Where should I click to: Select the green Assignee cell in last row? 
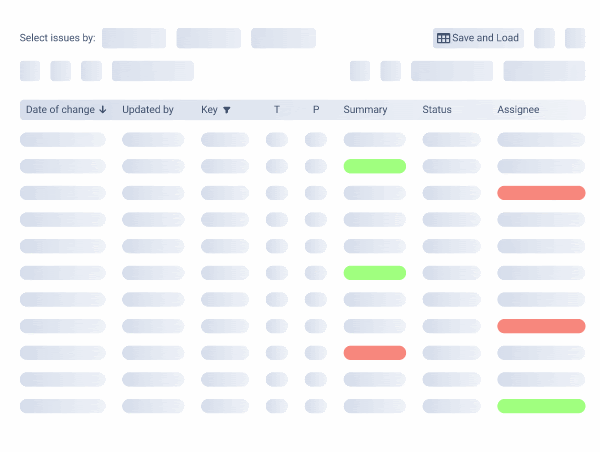pos(541,406)
